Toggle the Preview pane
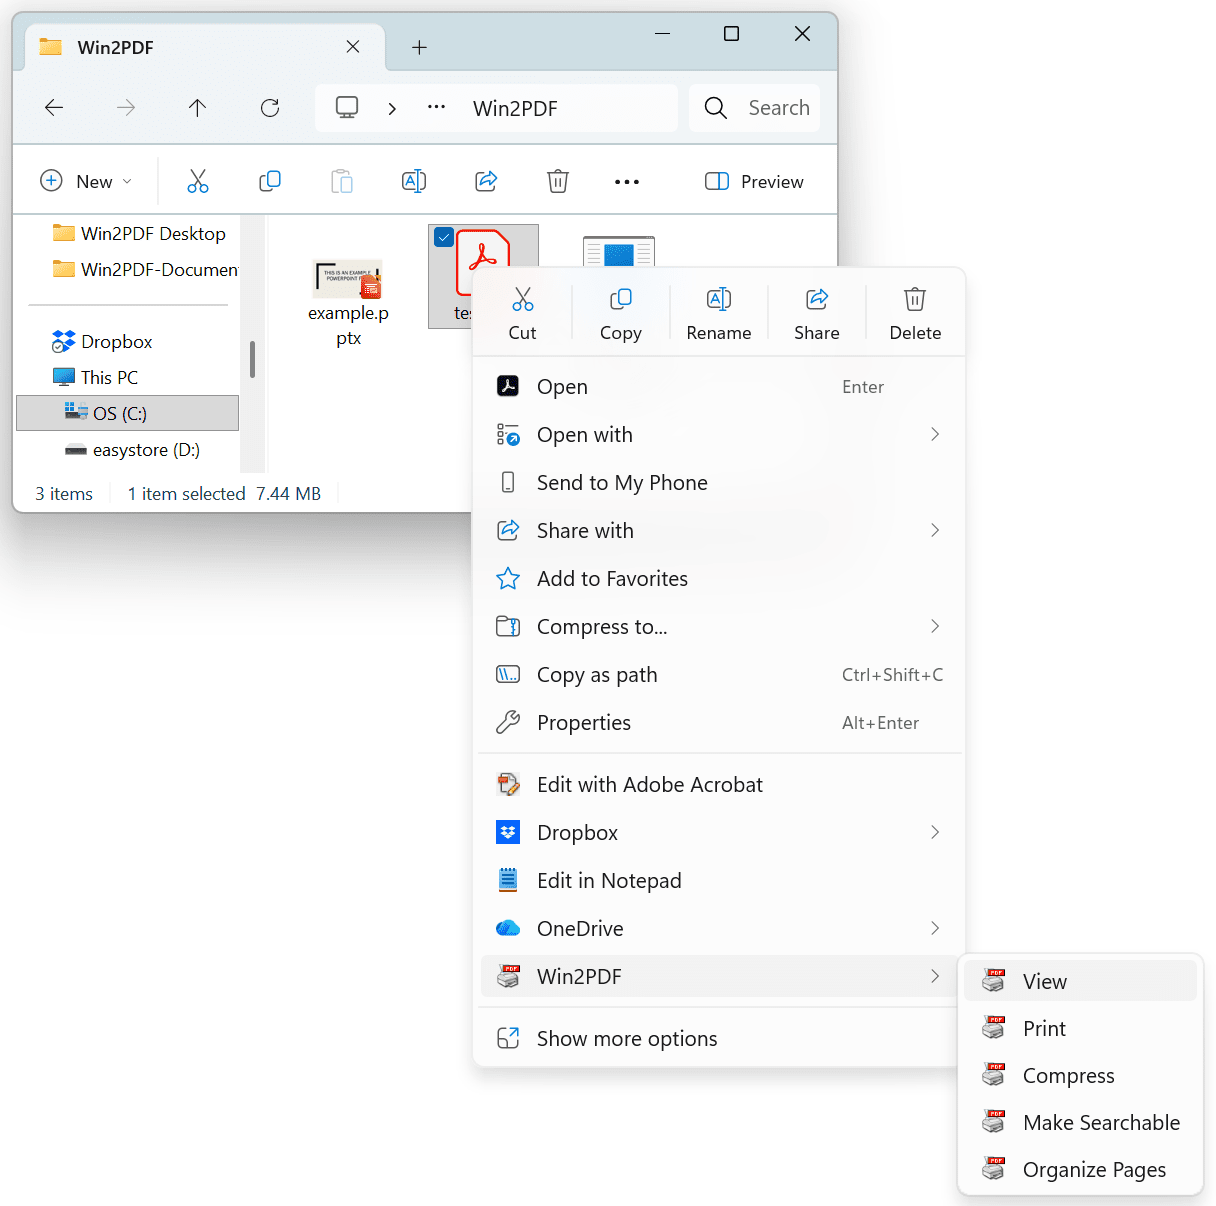Screen dimensions: 1216x1206 tap(754, 181)
